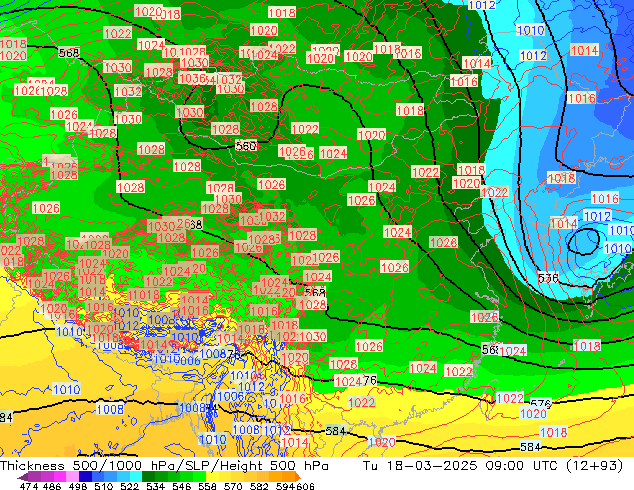Click the 1036 pressure label
Screen dimensions: 634x490
tap(192, 78)
